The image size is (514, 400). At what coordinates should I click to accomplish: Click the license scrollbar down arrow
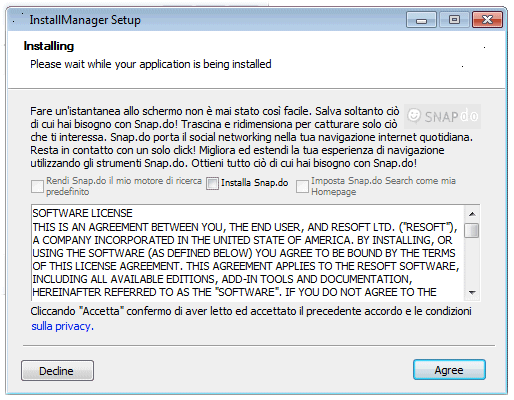[x=472, y=292]
